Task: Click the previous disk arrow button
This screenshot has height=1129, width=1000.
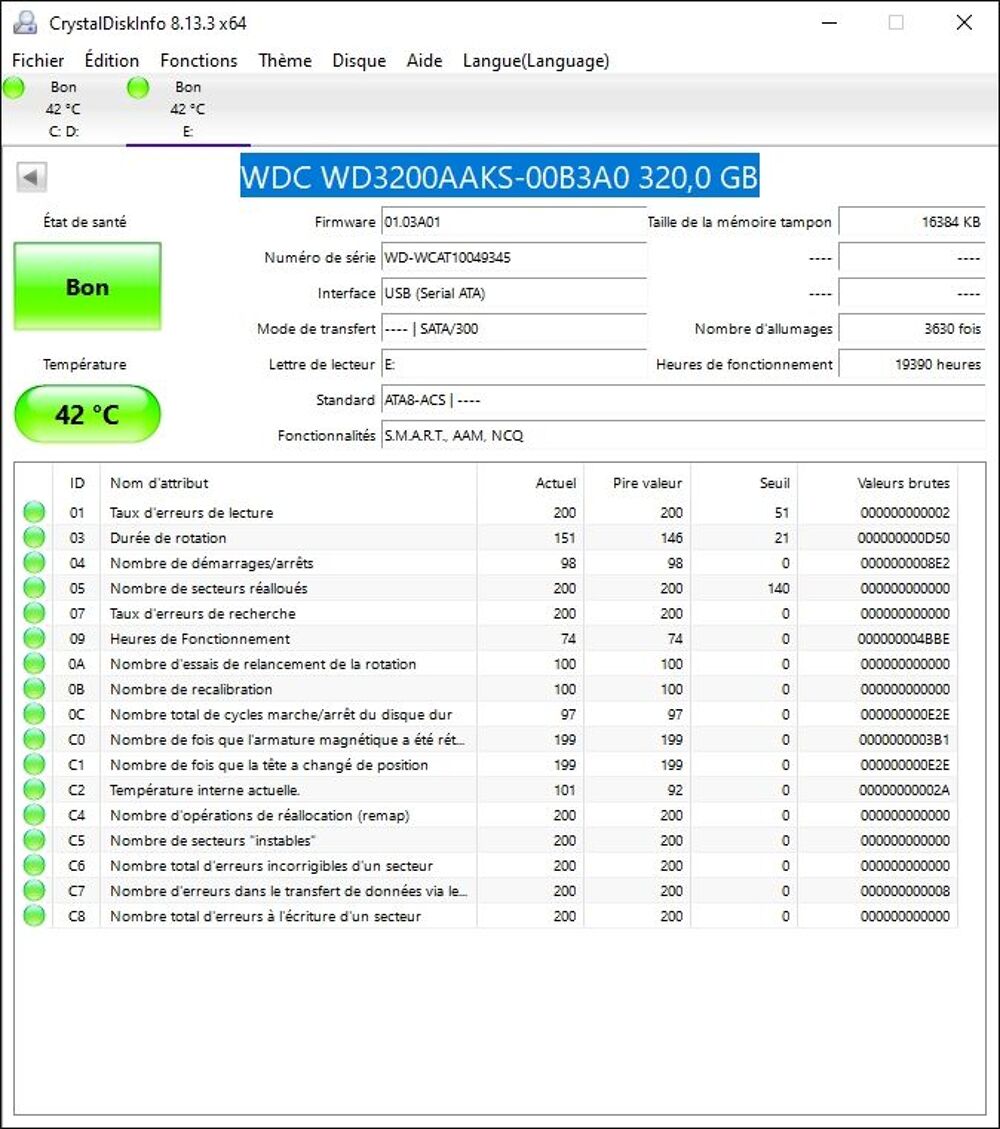Action: tap(31, 177)
